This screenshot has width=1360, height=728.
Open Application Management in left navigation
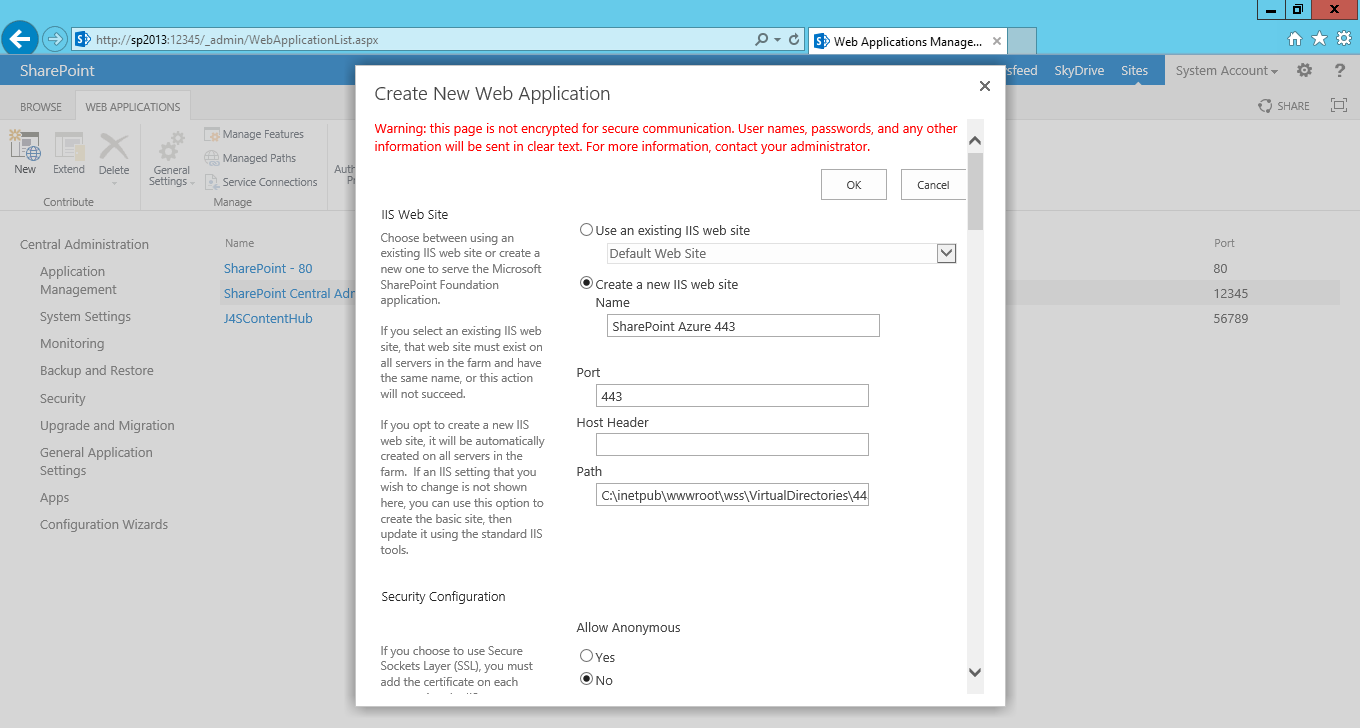coord(78,281)
